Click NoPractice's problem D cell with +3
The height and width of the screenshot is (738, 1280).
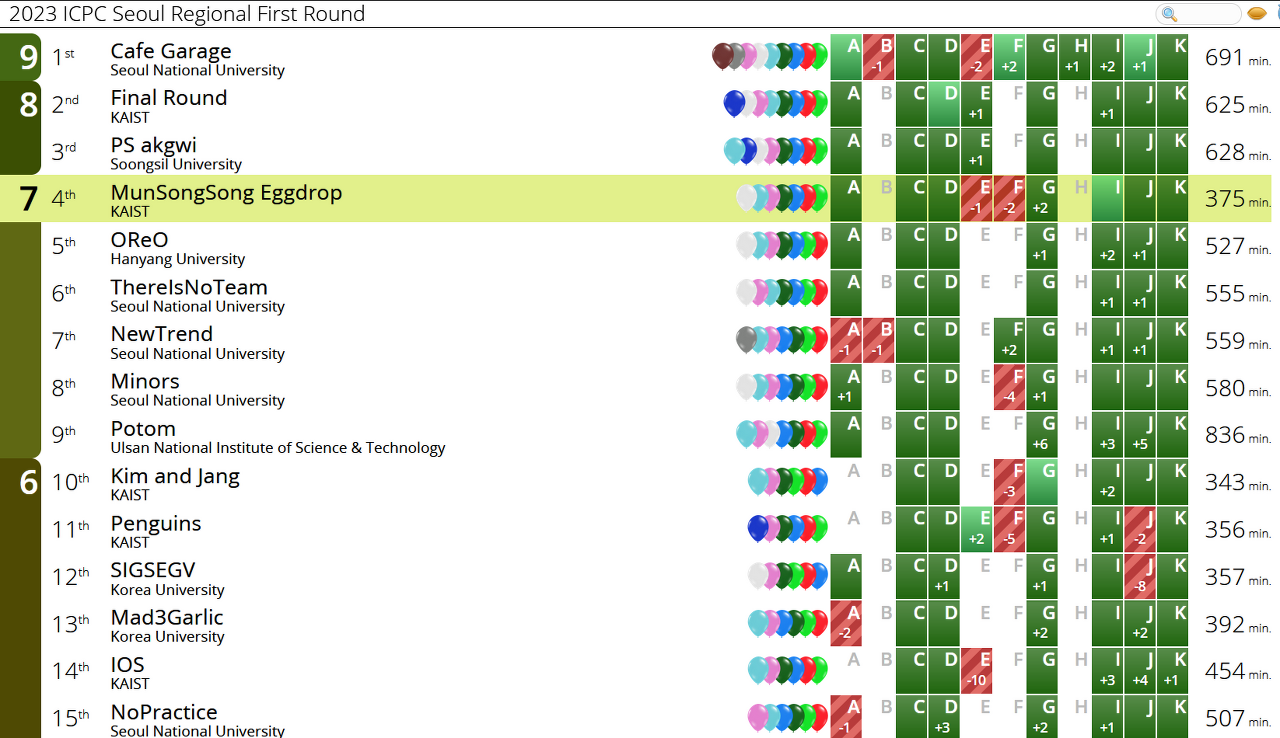tap(944, 718)
